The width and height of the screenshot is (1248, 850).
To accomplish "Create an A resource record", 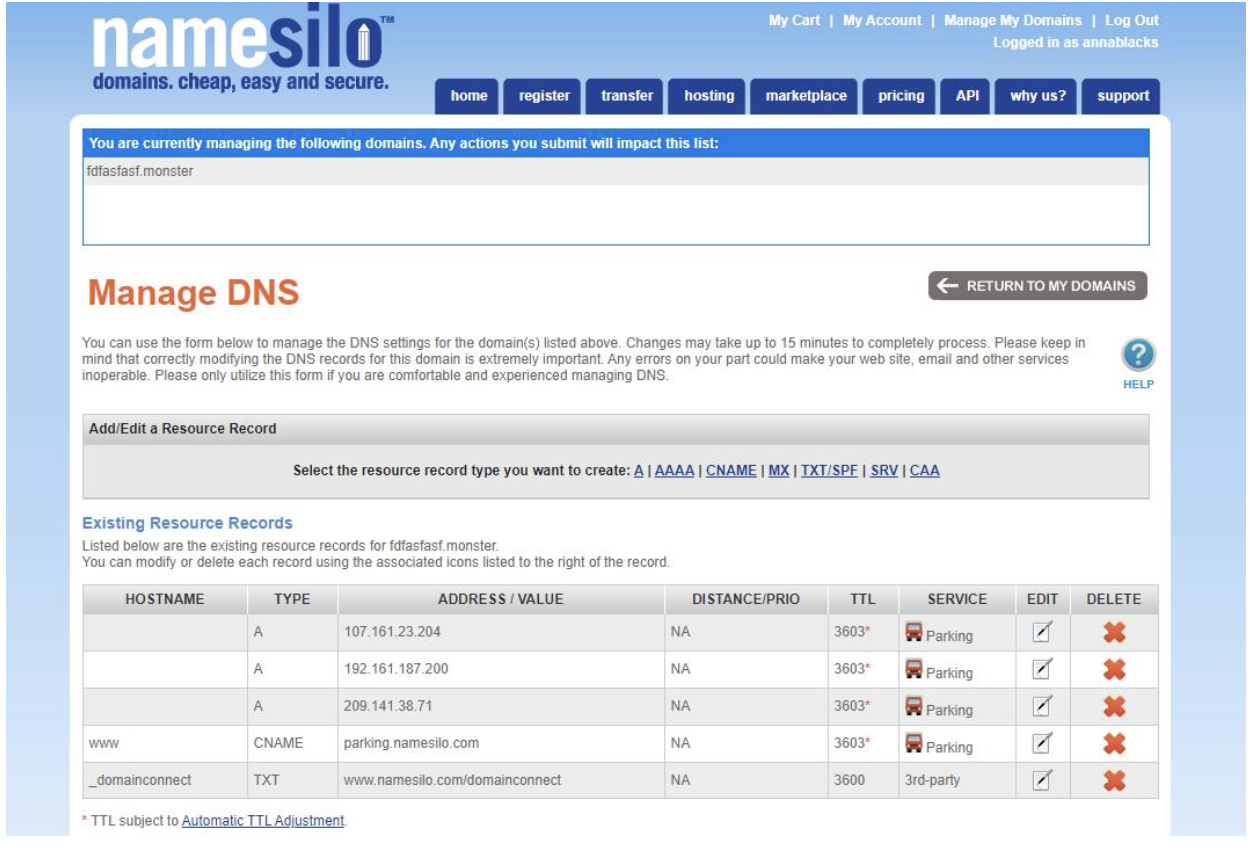I will point(639,470).
